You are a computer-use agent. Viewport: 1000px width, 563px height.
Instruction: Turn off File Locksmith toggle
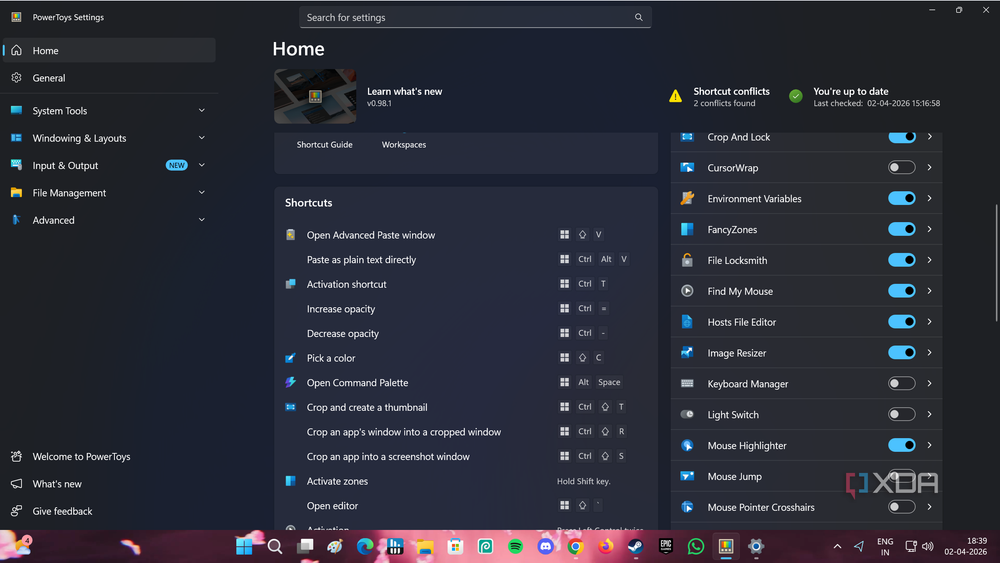pos(902,260)
